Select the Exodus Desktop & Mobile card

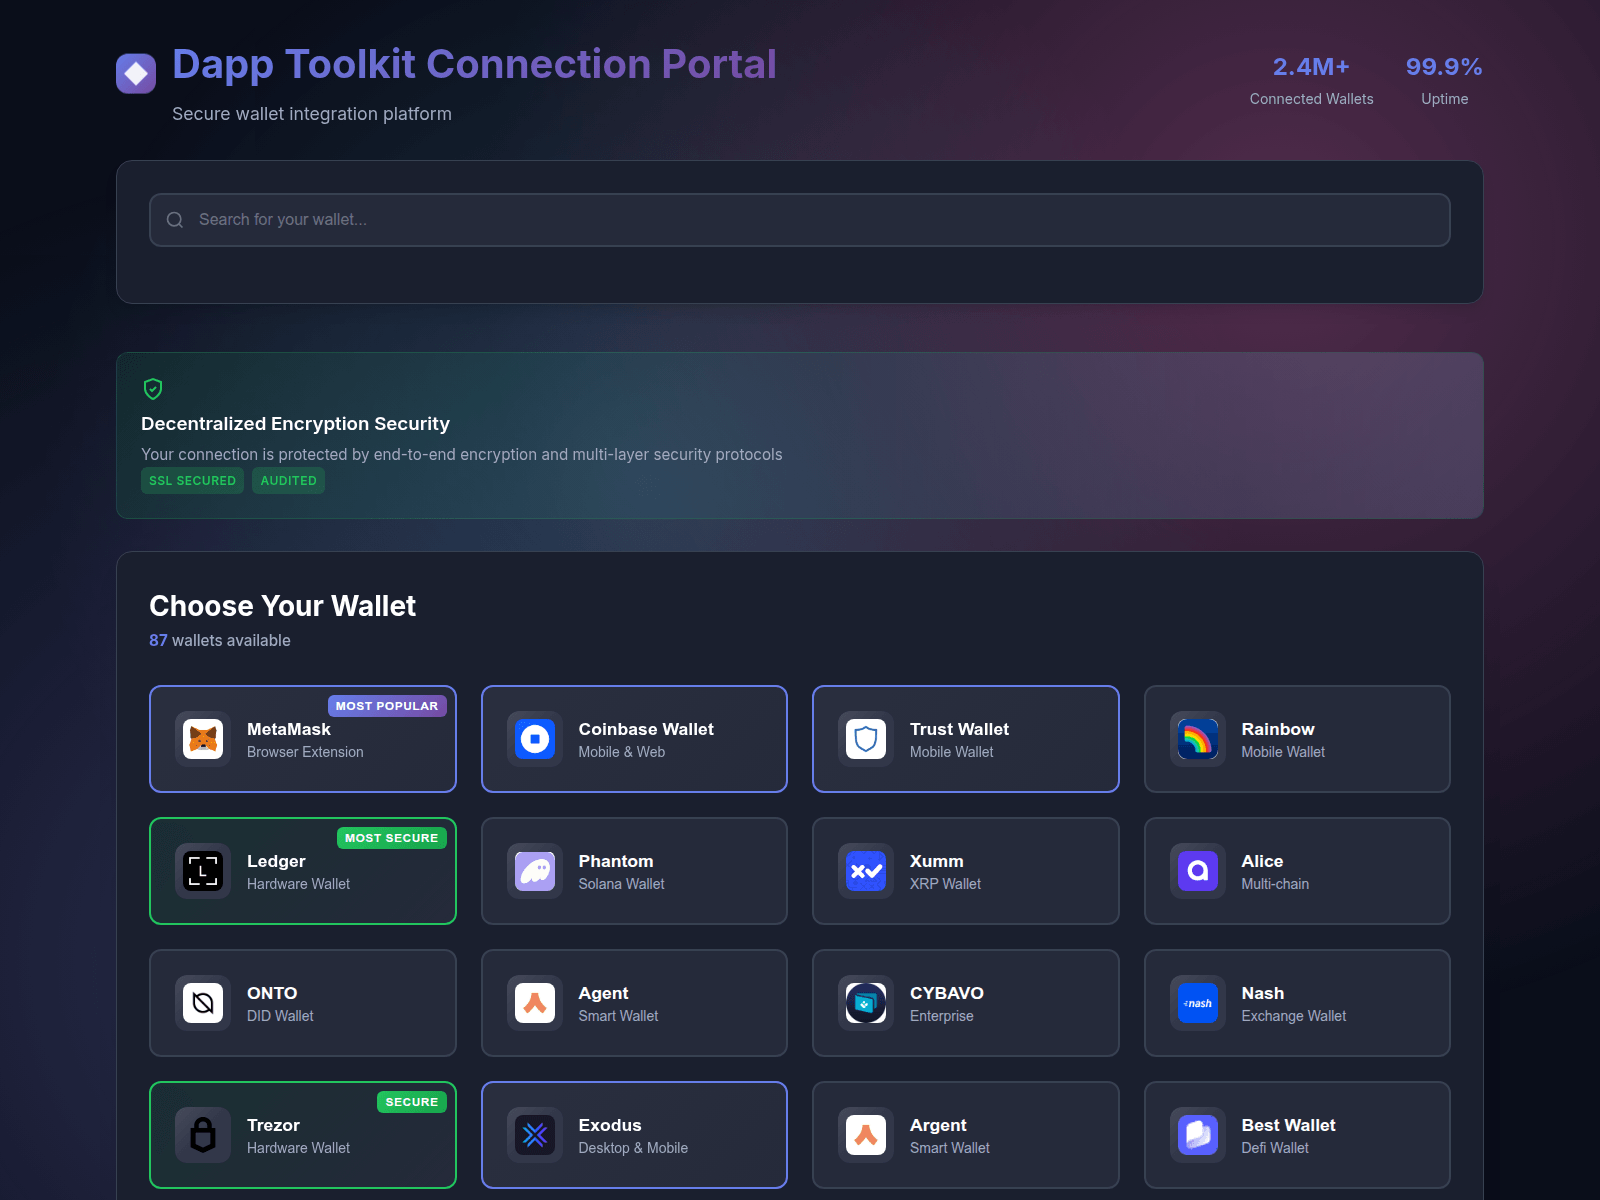[634, 1135]
